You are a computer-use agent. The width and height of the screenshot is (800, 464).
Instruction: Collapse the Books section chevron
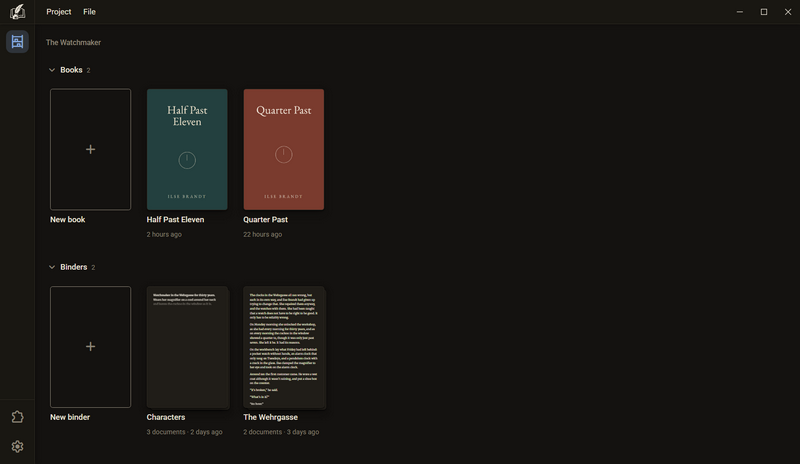(x=52, y=70)
